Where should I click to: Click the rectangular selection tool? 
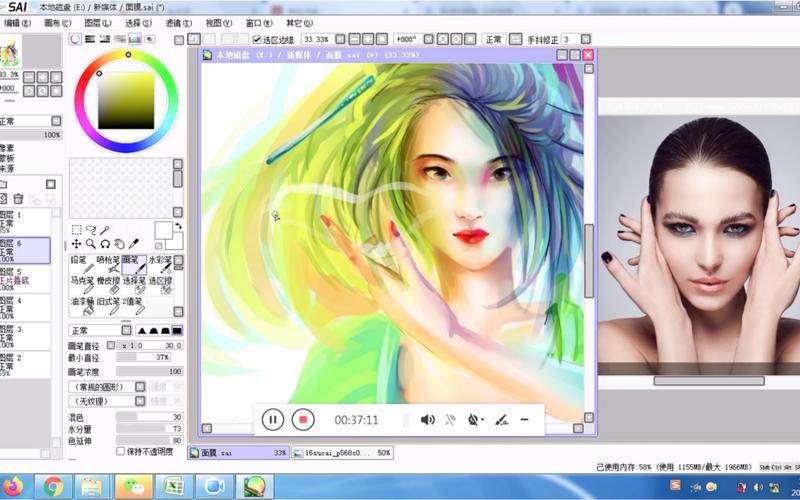[76, 229]
